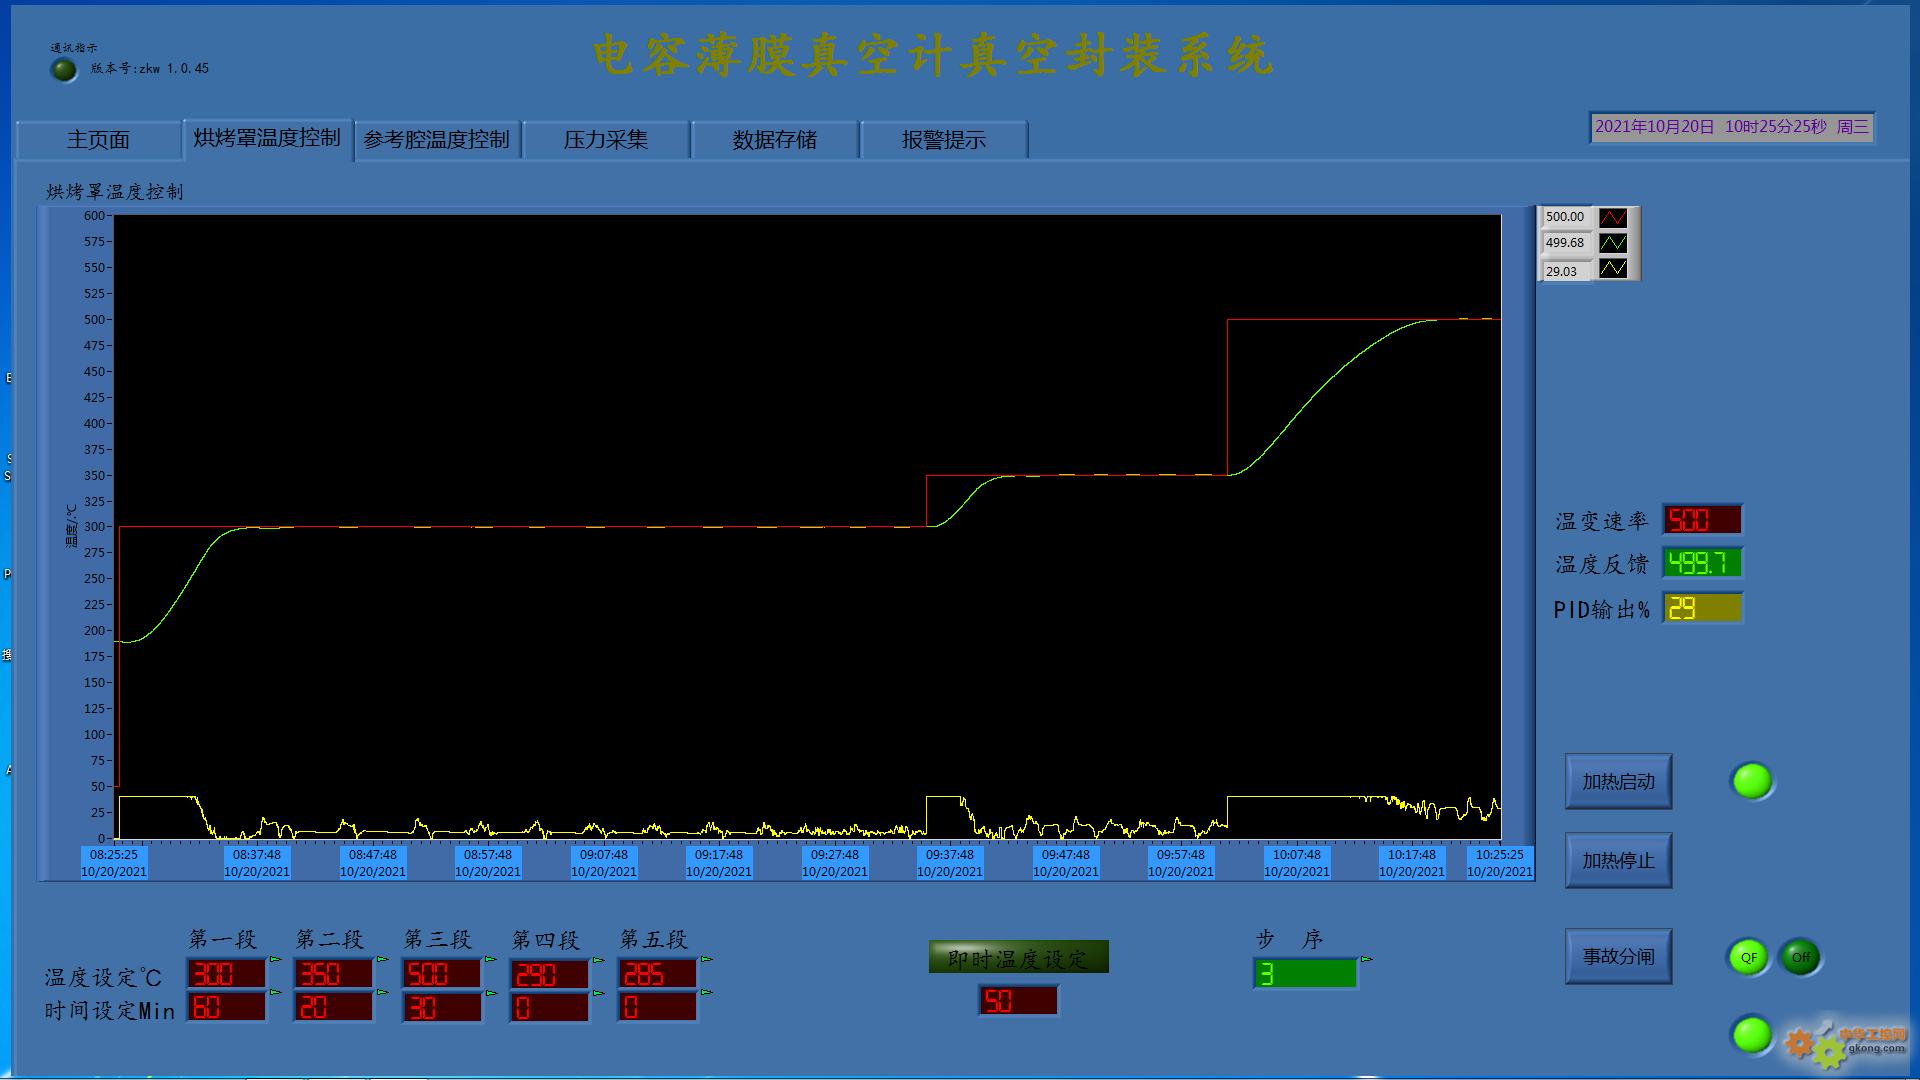Image resolution: width=1920 pixels, height=1080 pixels.
Task: Click the green arrow beside fifth segment time setting
Action: click(706, 993)
